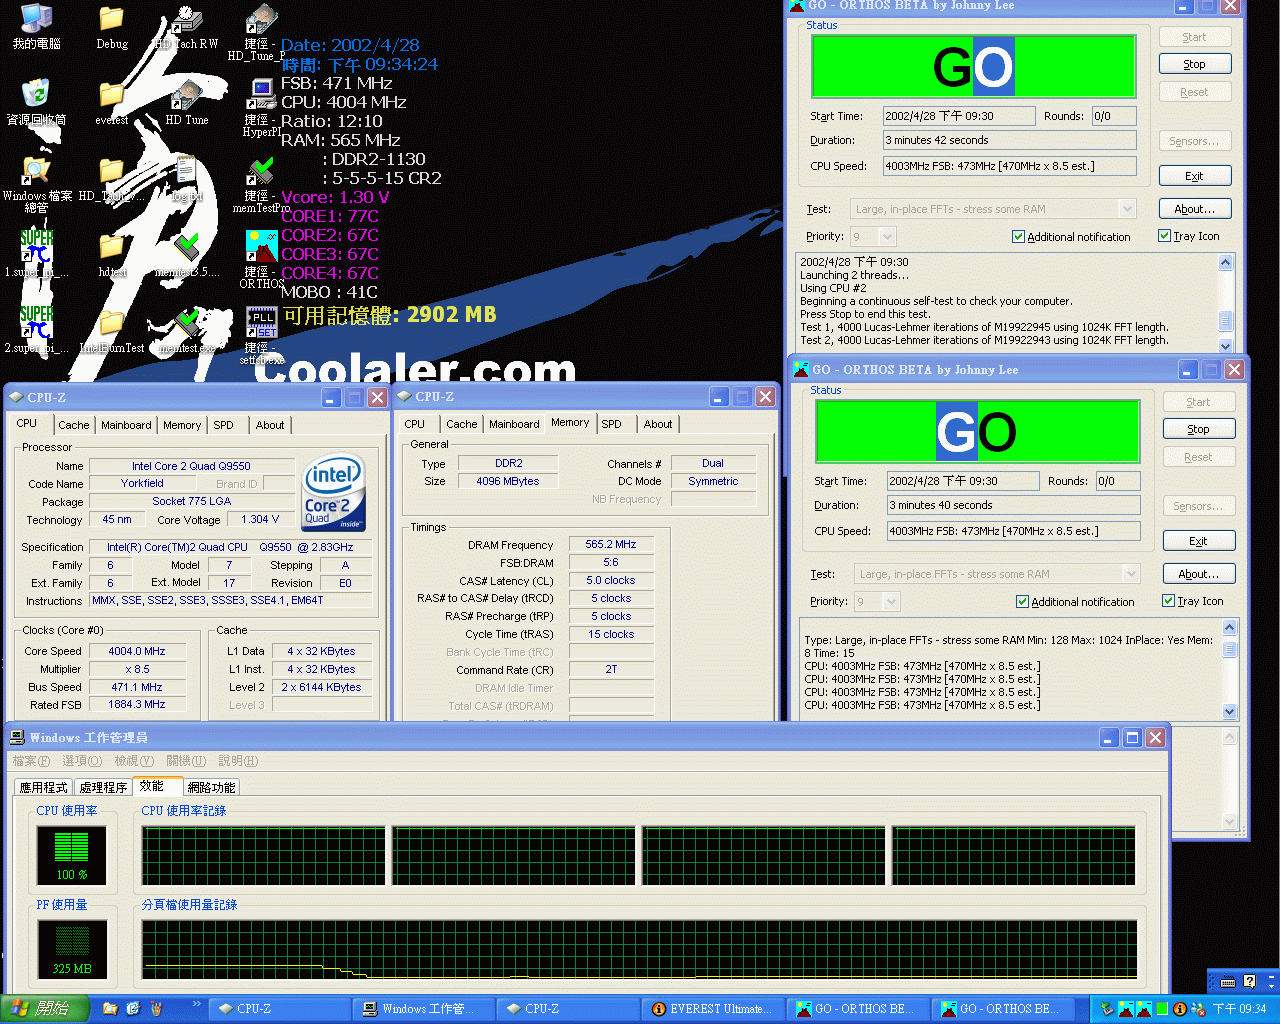The width and height of the screenshot is (1280, 1024).
Task: Click Exit in the 3 minutes 42 seconds ORTHOS window
Action: click(1195, 176)
